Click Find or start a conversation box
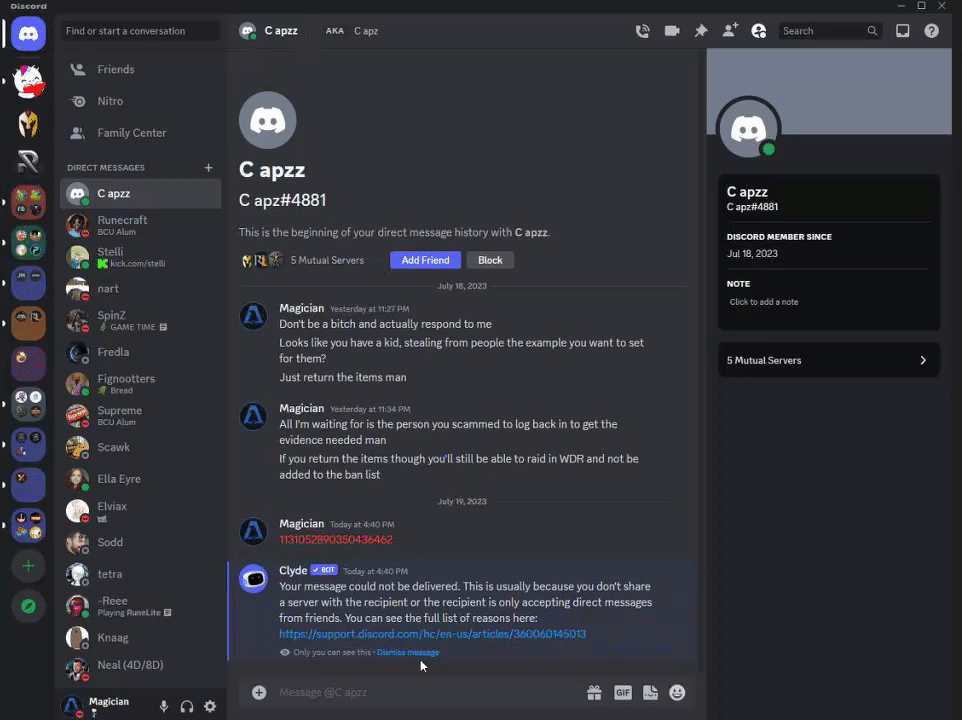 pyautogui.click(x=141, y=31)
